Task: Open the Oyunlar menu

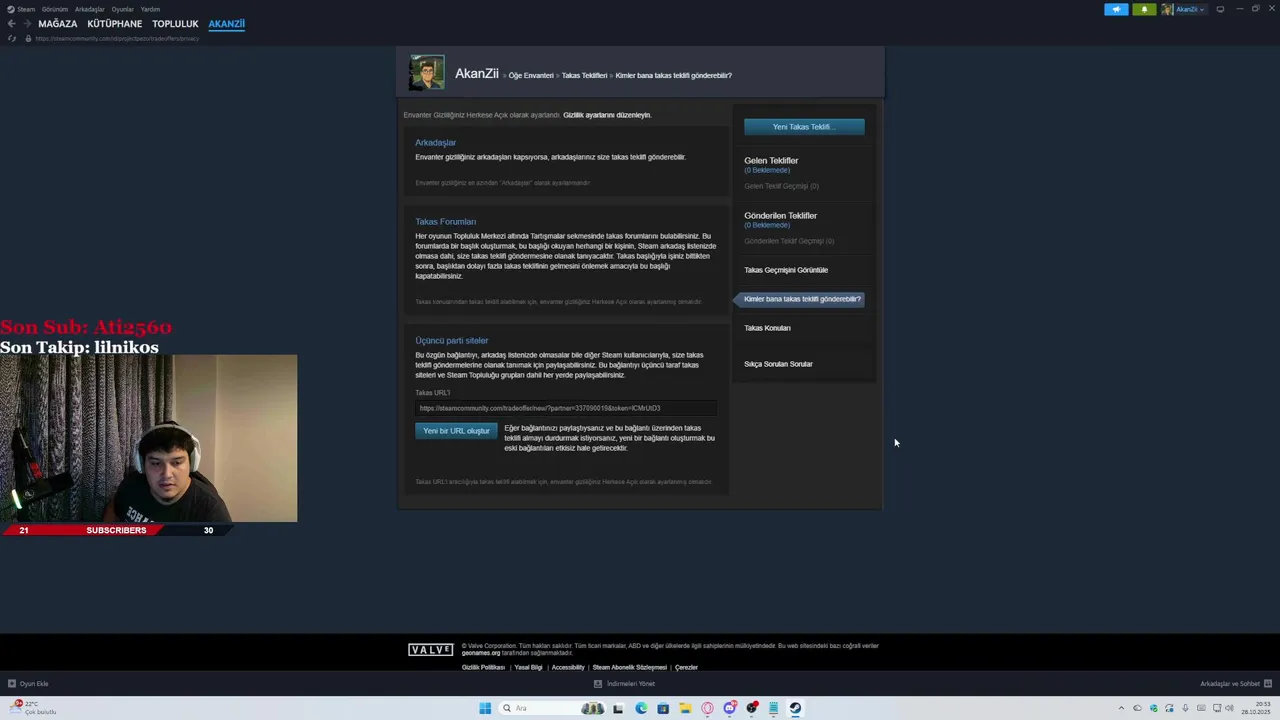Action: (x=123, y=9)
